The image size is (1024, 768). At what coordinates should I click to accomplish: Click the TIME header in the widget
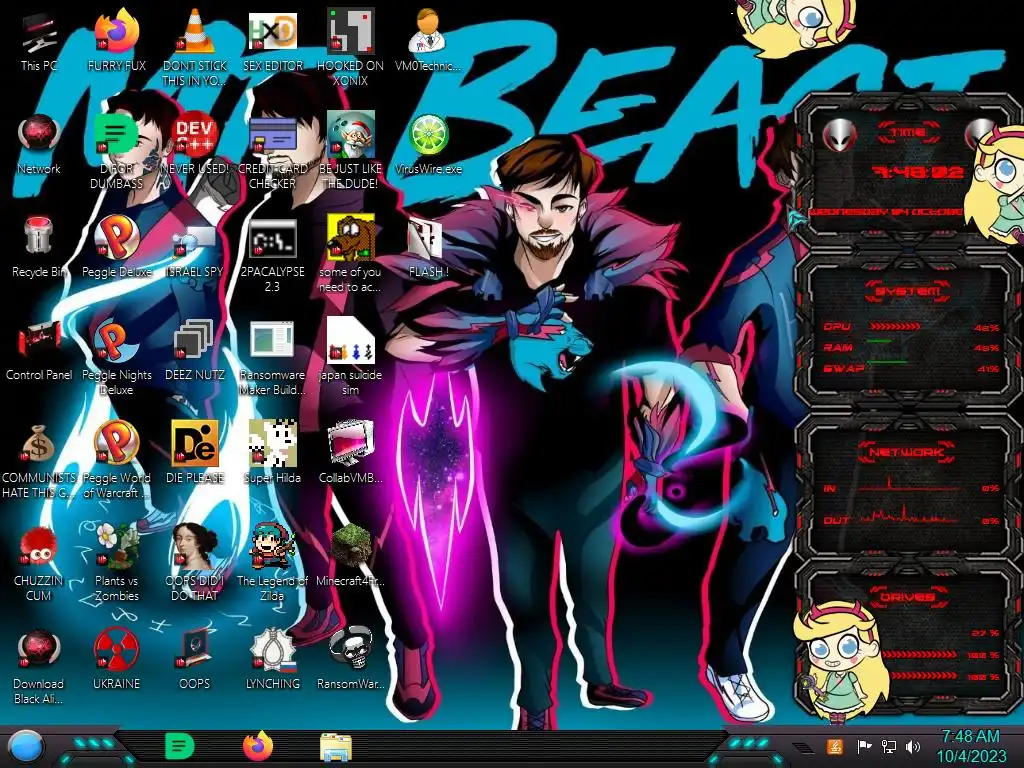click(908, 133)
